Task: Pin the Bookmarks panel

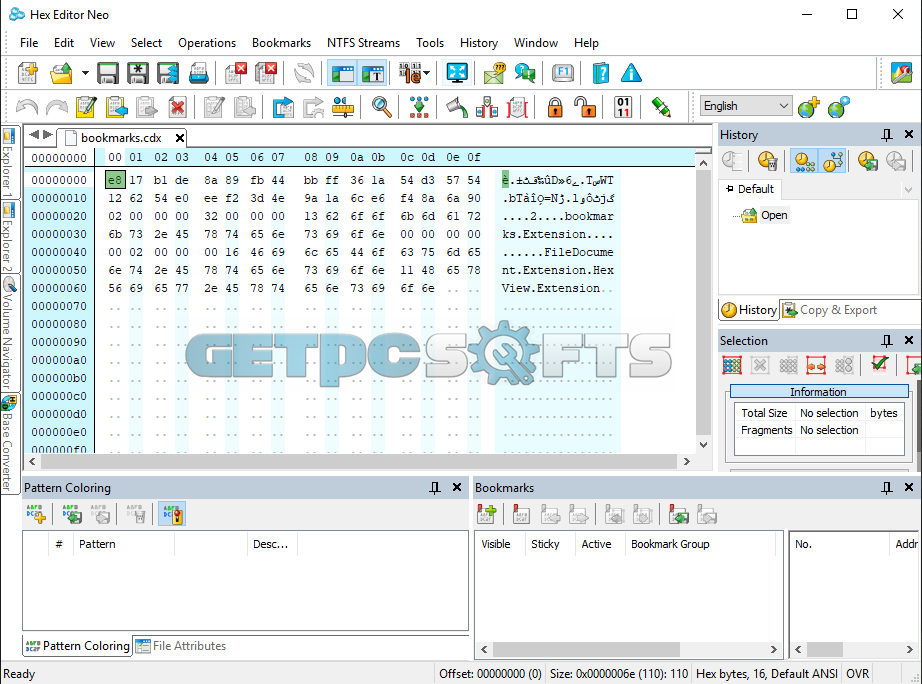Action: [887, 488]
